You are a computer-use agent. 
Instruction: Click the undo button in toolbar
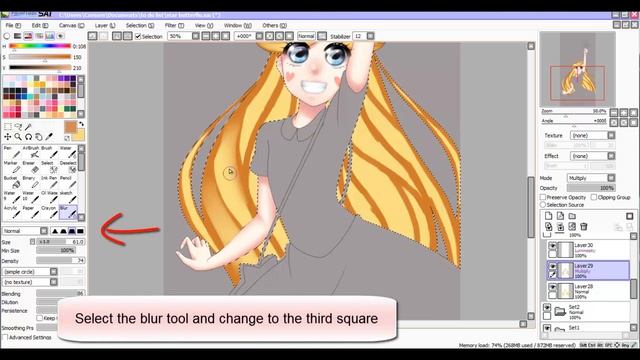point(93,36)
